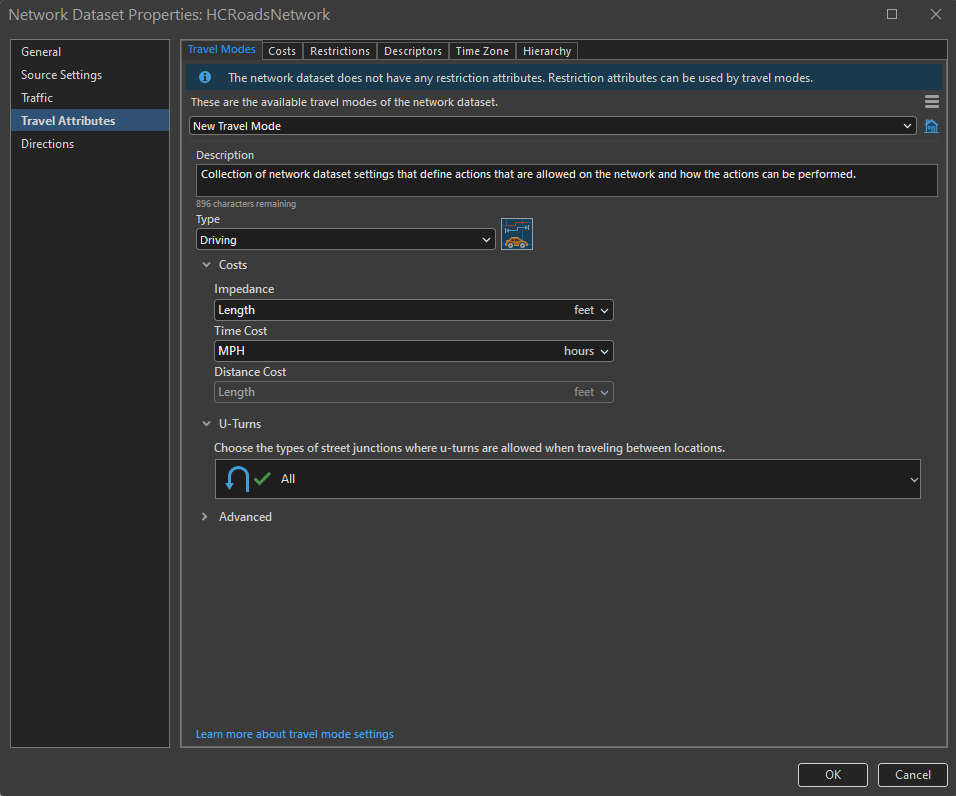Screen dimensions: 956x796
Task: Click the U-turn arrow icon
Action: click(236, 479)
